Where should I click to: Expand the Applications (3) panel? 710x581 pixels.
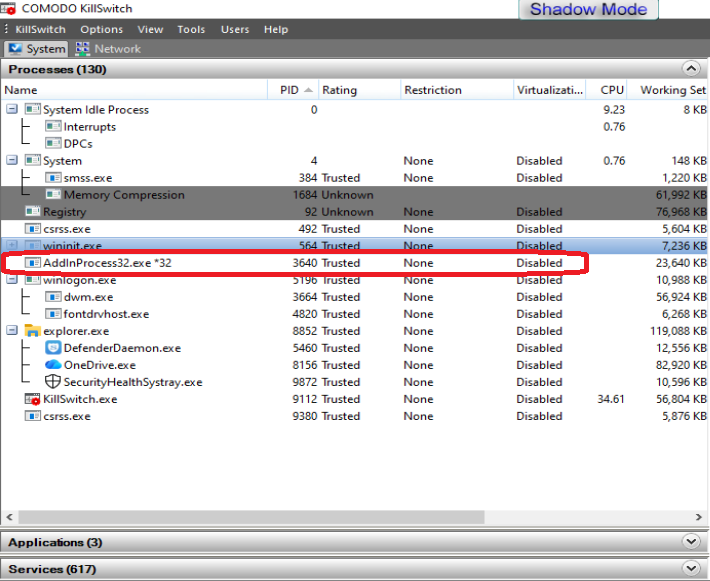tap(691, 542)
